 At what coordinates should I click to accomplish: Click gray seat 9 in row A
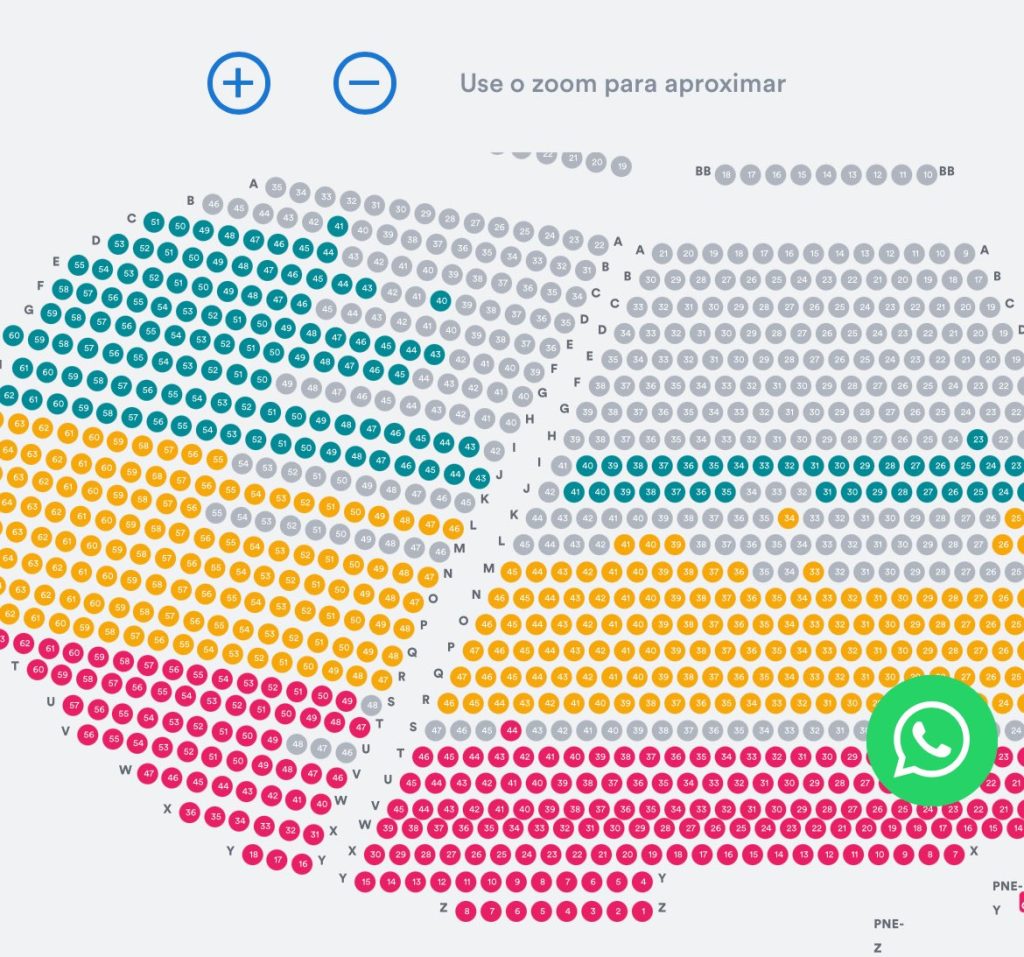(964, 253)
